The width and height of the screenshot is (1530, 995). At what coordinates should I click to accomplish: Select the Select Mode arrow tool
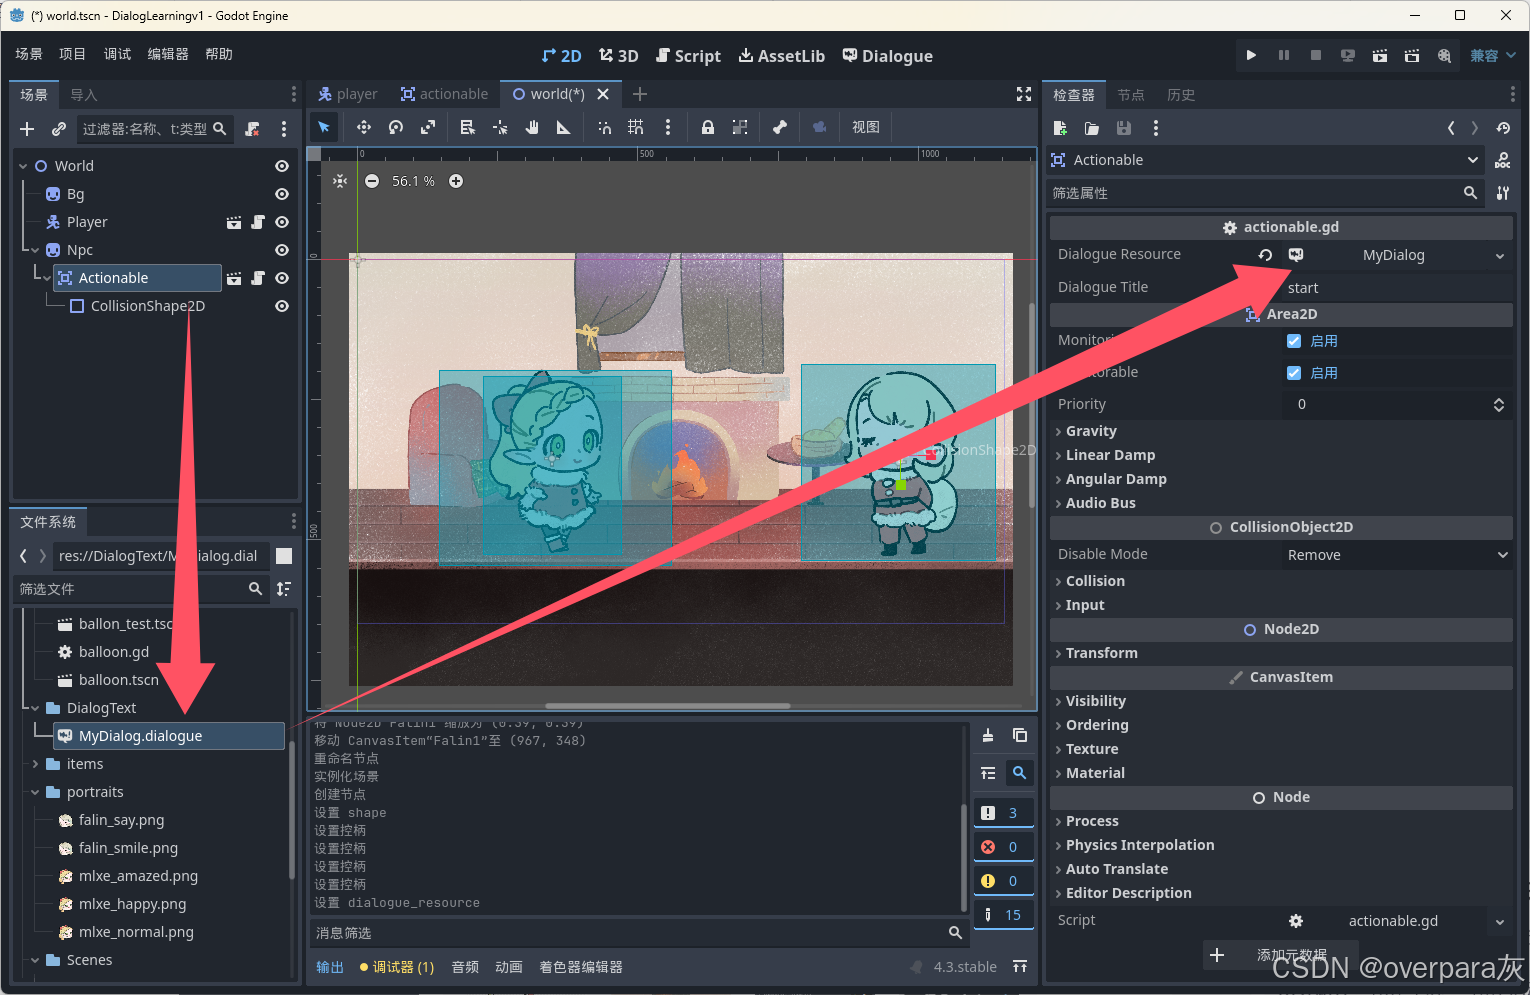pos(324,127)
